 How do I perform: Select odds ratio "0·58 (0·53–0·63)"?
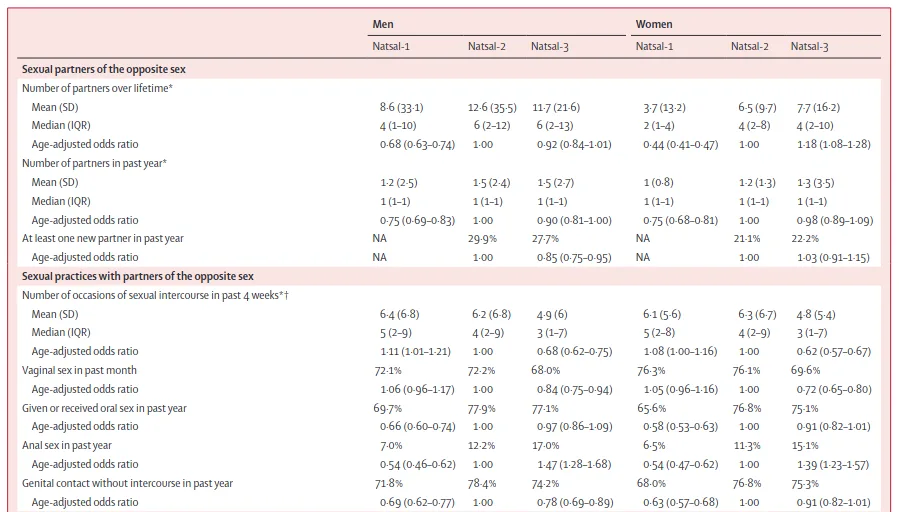pos(680,427)
